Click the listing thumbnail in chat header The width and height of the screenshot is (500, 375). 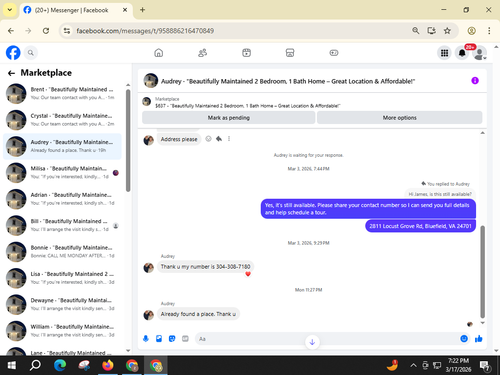pos(151,81)
